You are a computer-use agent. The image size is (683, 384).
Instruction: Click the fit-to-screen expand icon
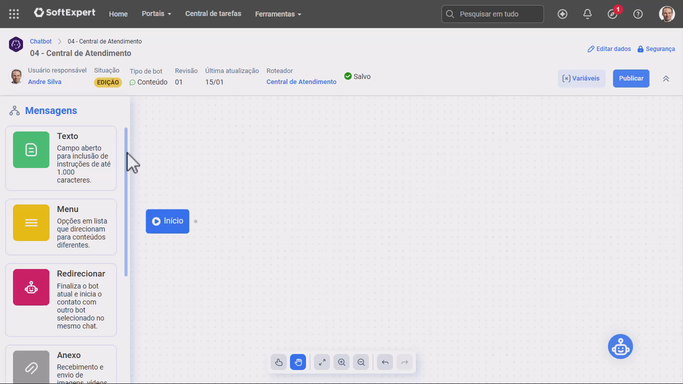pos(322,362)
